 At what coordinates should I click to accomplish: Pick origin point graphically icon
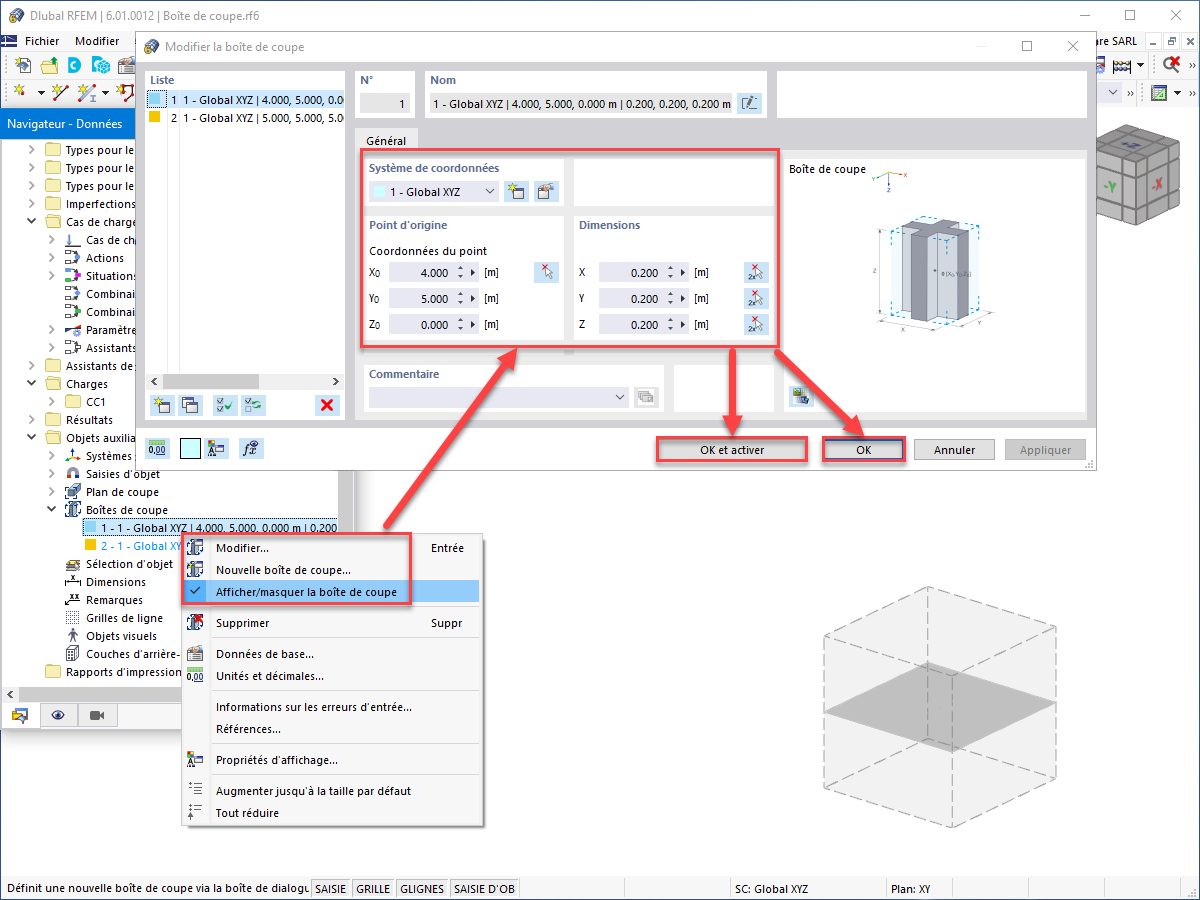click(546, 272)
